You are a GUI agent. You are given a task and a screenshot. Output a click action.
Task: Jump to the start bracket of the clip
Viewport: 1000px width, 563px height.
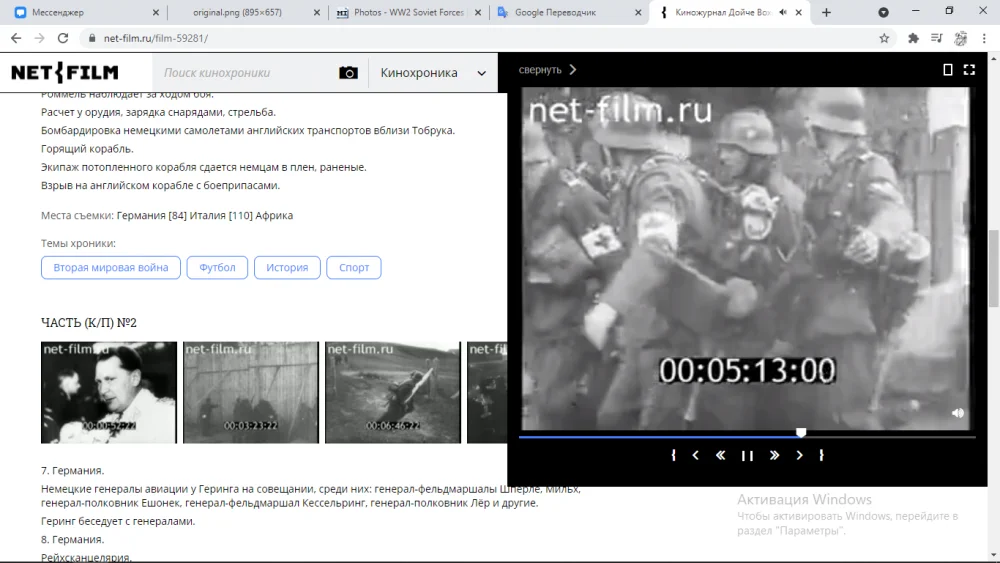coord(673,455)
